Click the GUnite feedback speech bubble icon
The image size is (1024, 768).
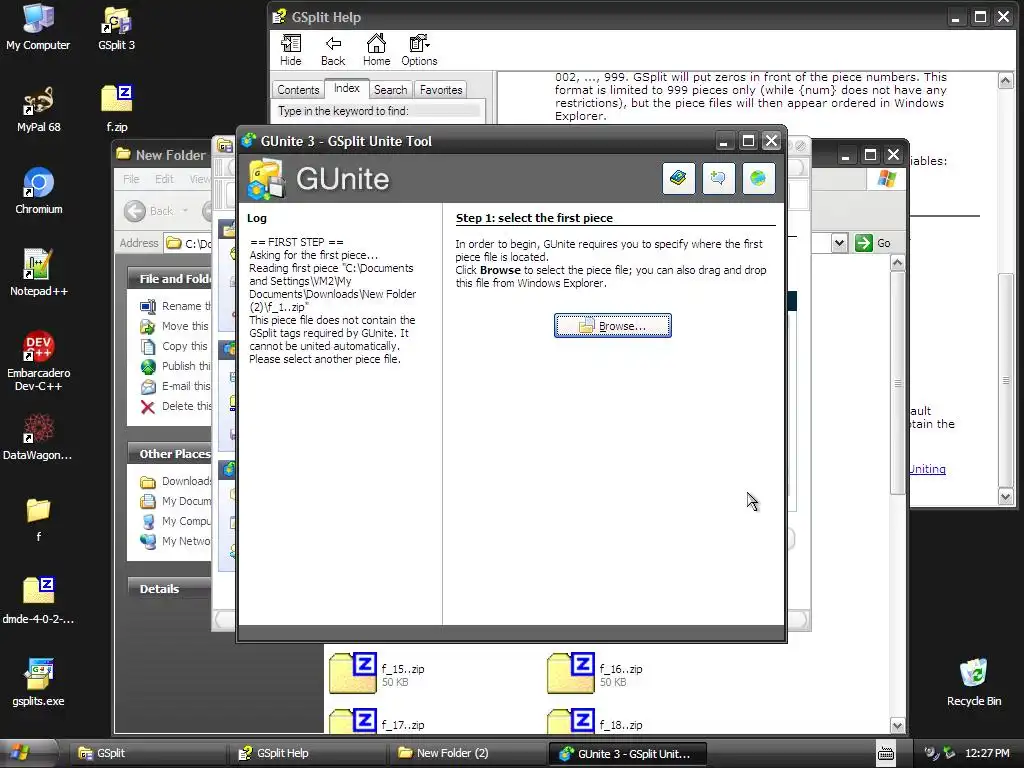pos(718,178)
